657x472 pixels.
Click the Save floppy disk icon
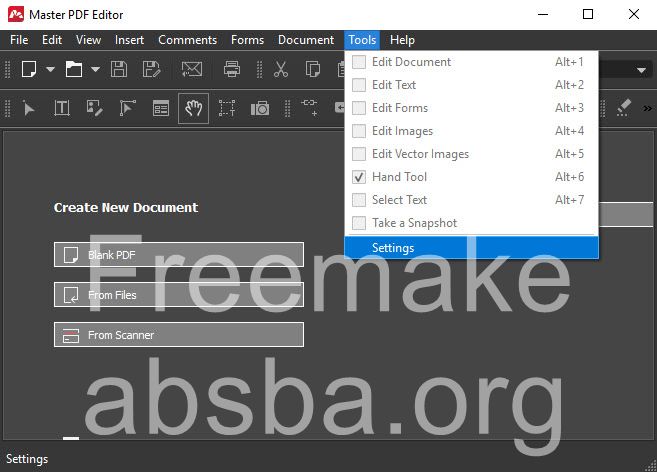pyautogui.click(x=119, y=69)
